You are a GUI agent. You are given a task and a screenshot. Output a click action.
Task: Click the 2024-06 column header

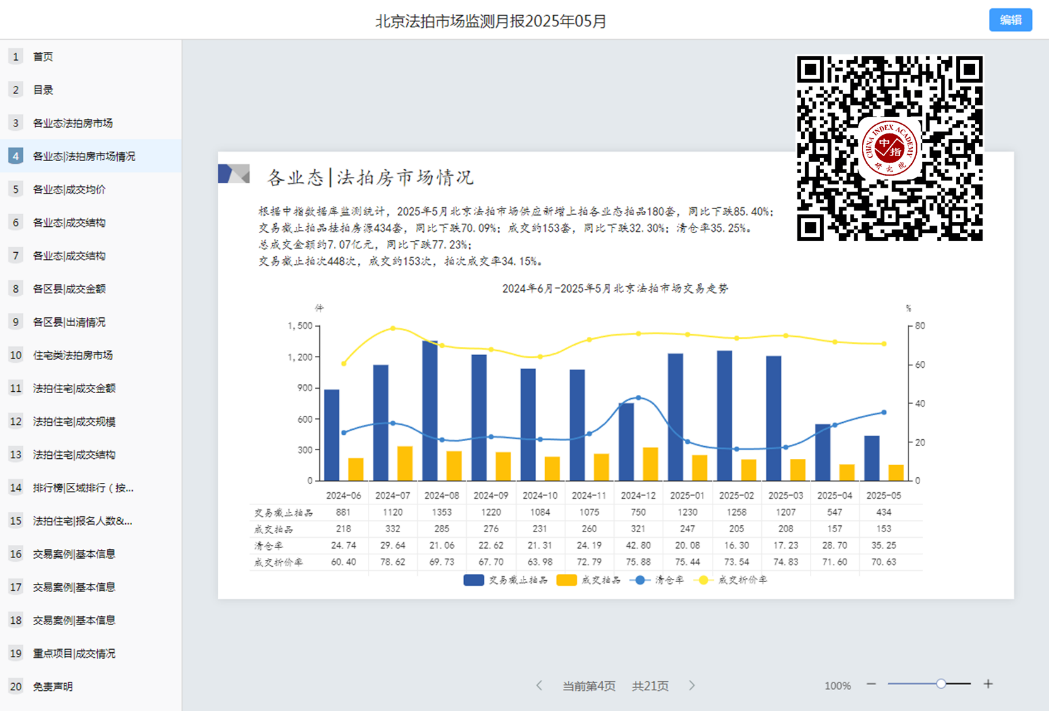[343, 496]
